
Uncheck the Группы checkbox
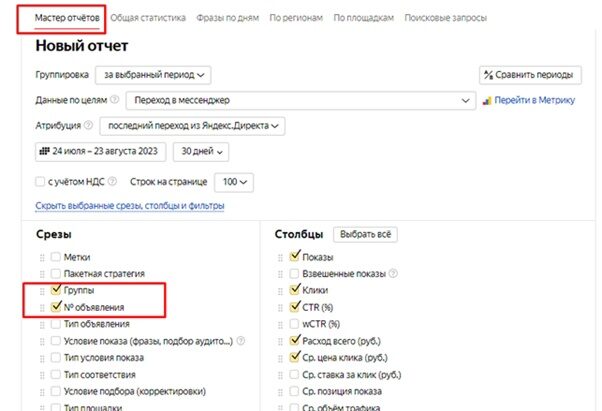[x=55, y=291]
